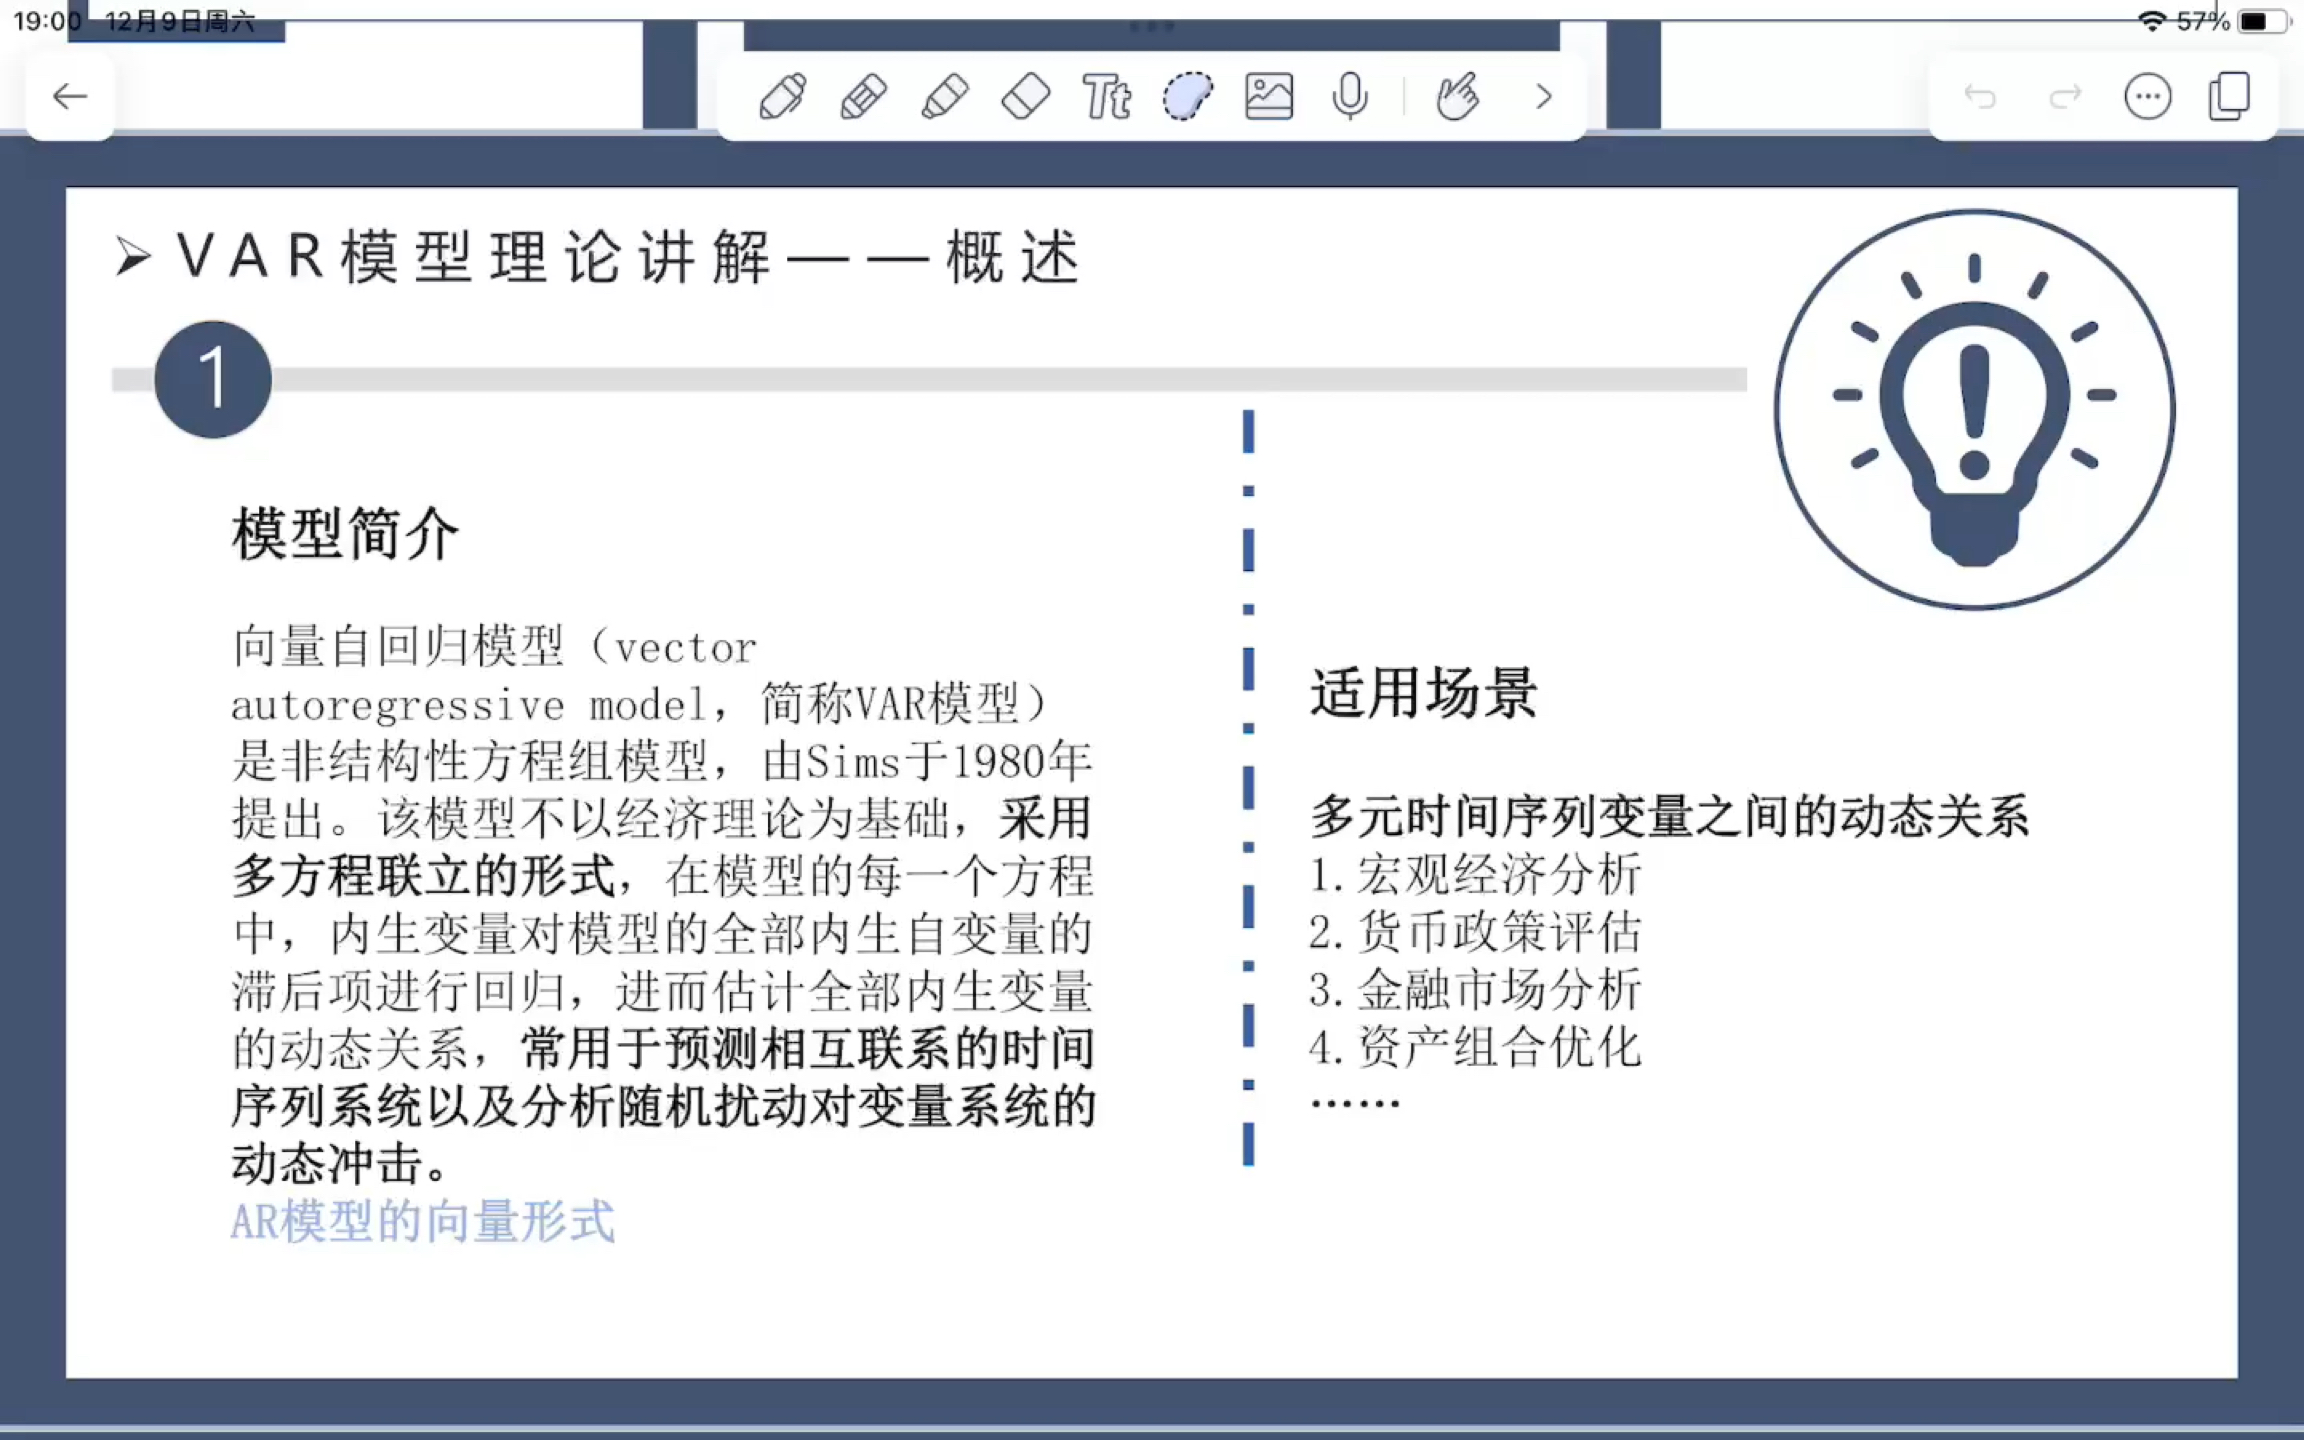Insert an image with picture tool
Viewport: 2304px width, 1440px height.
(1269, 97)
